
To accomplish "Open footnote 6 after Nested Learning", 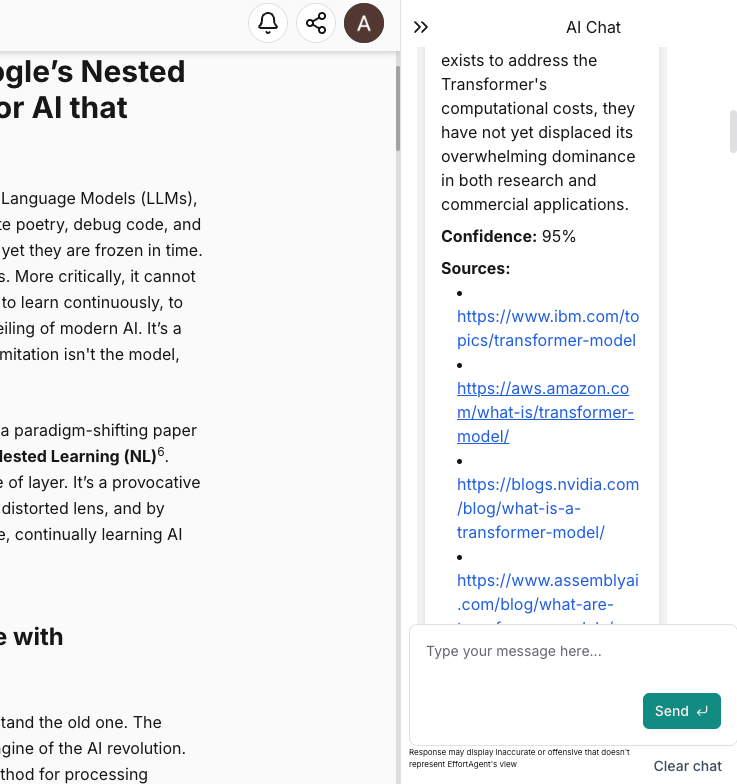I will coord(161,451).
